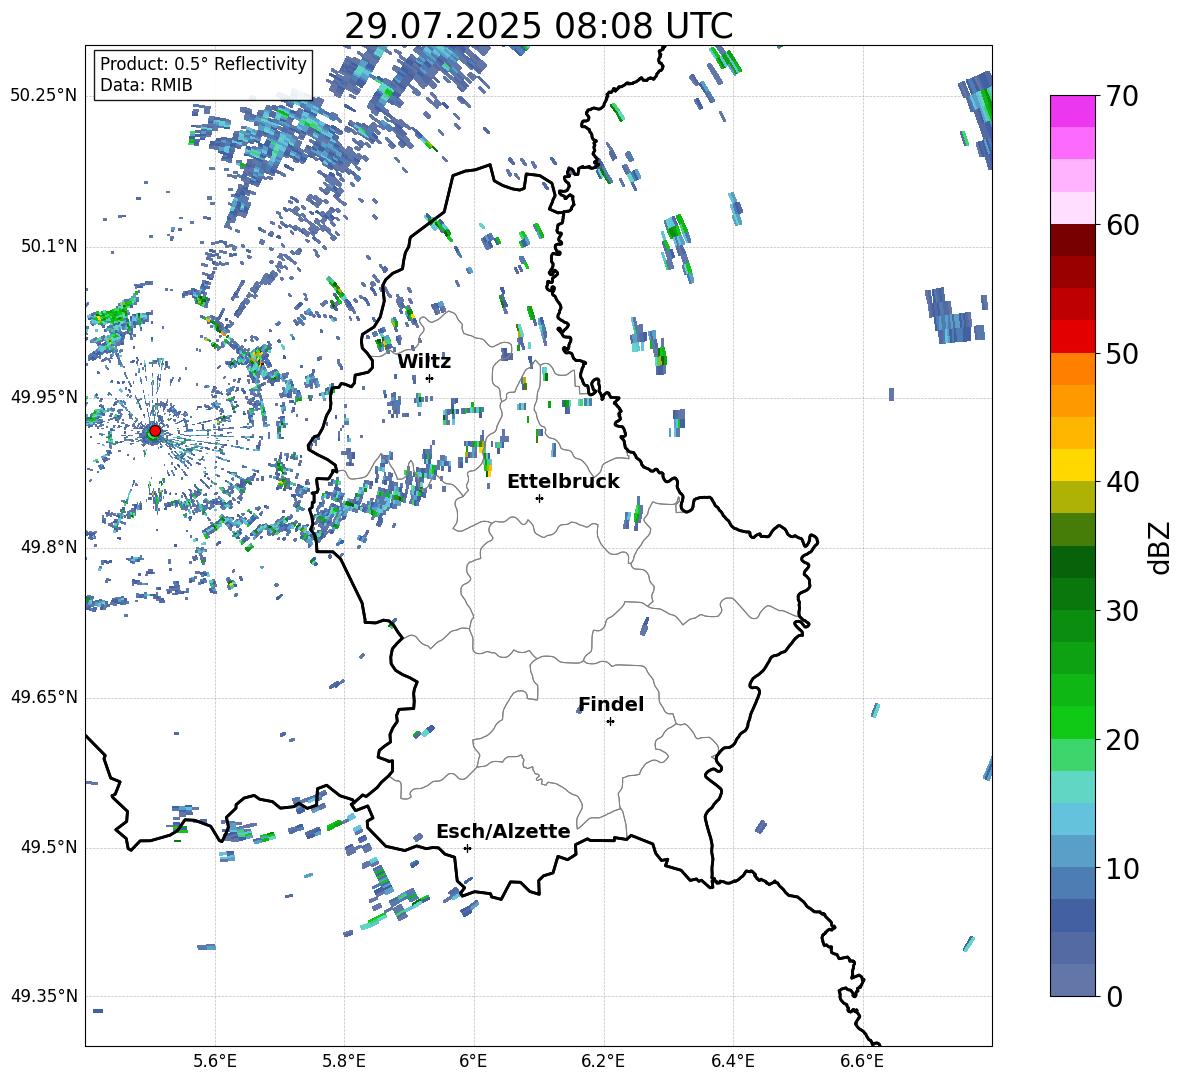1184x1081 pixels.
Task: Click the 49.35°N latitude label
Action: (x=44, y=996)
